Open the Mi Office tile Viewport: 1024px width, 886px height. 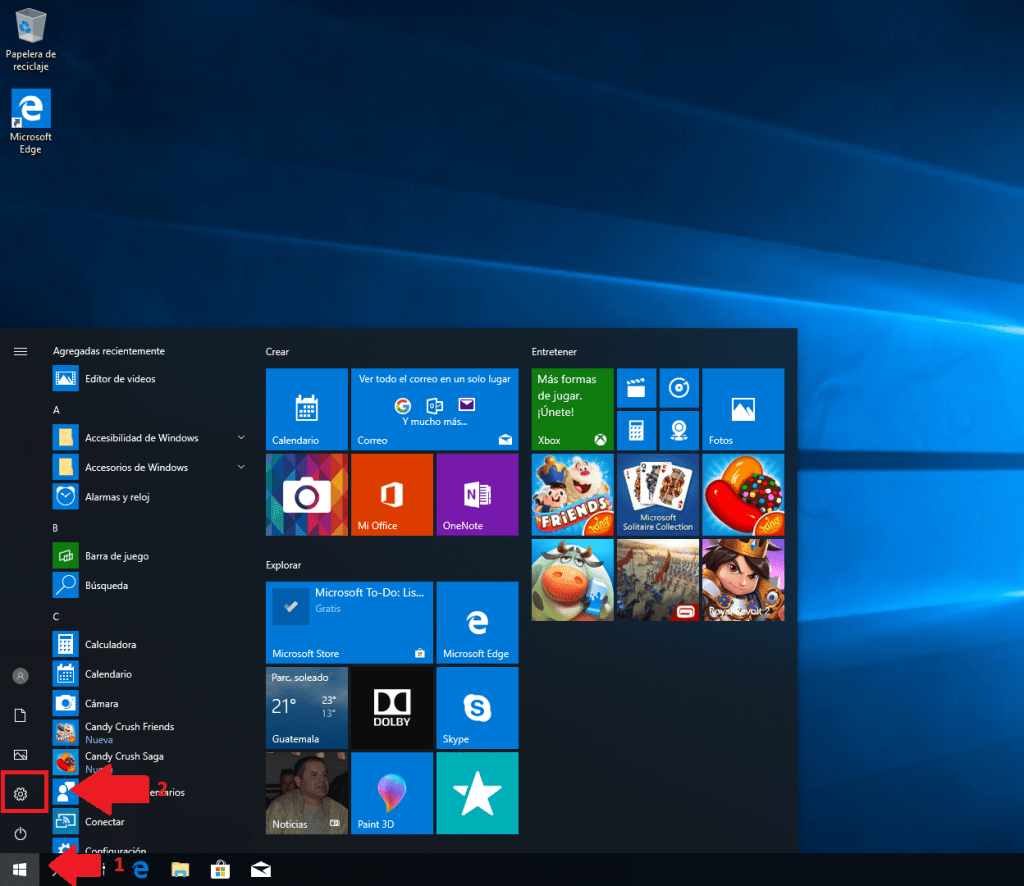point(391,494)
